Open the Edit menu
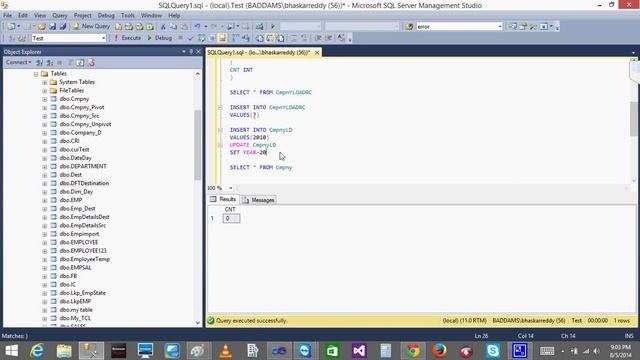This screenshot has height=360, width=640. point(23,15)
